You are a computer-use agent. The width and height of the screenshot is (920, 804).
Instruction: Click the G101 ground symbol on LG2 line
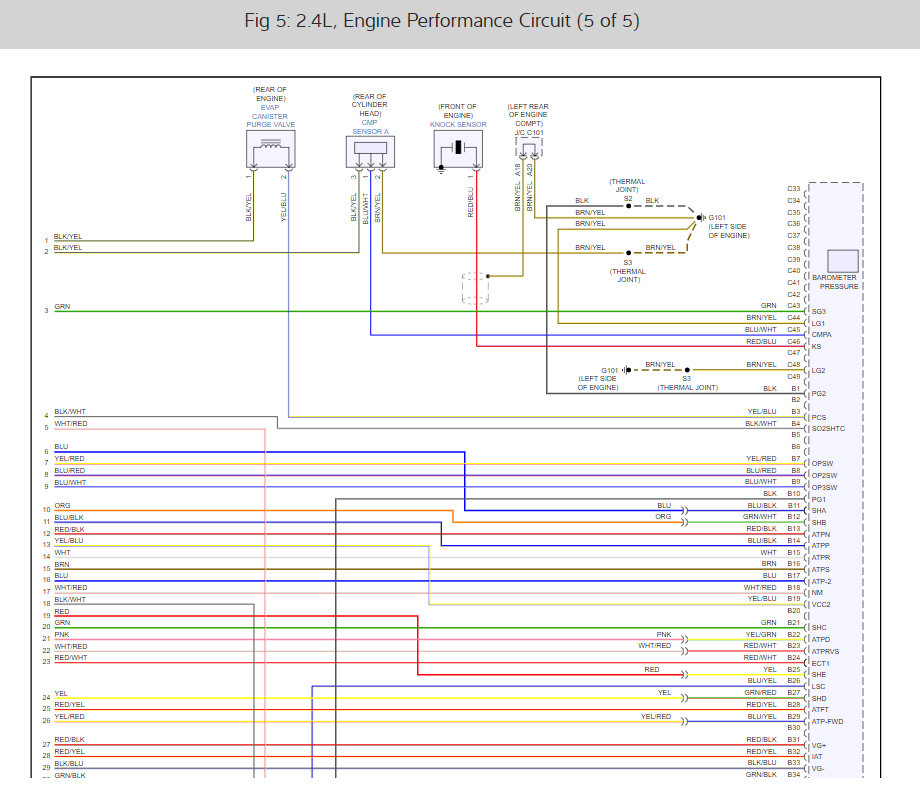624,370
